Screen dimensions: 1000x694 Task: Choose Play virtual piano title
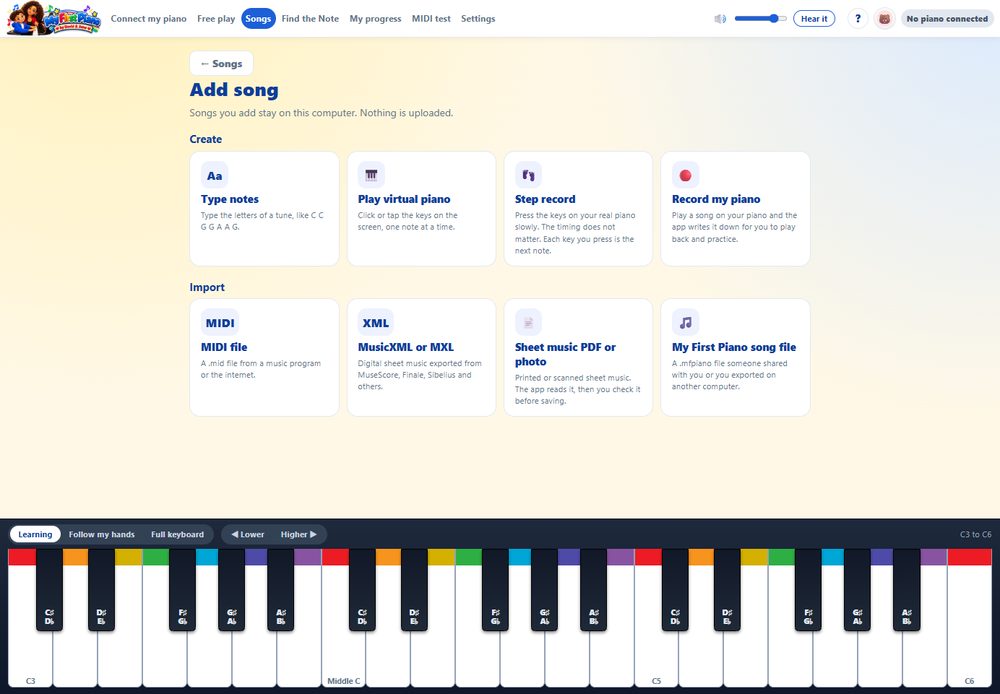pyautogui.click(x=404, y=199)
